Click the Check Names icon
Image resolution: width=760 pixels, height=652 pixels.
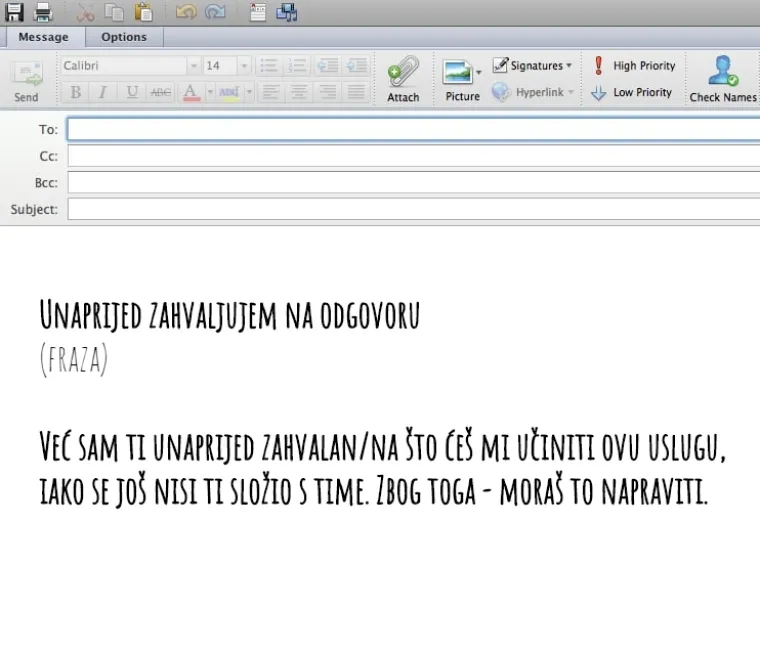pos(722,78)
